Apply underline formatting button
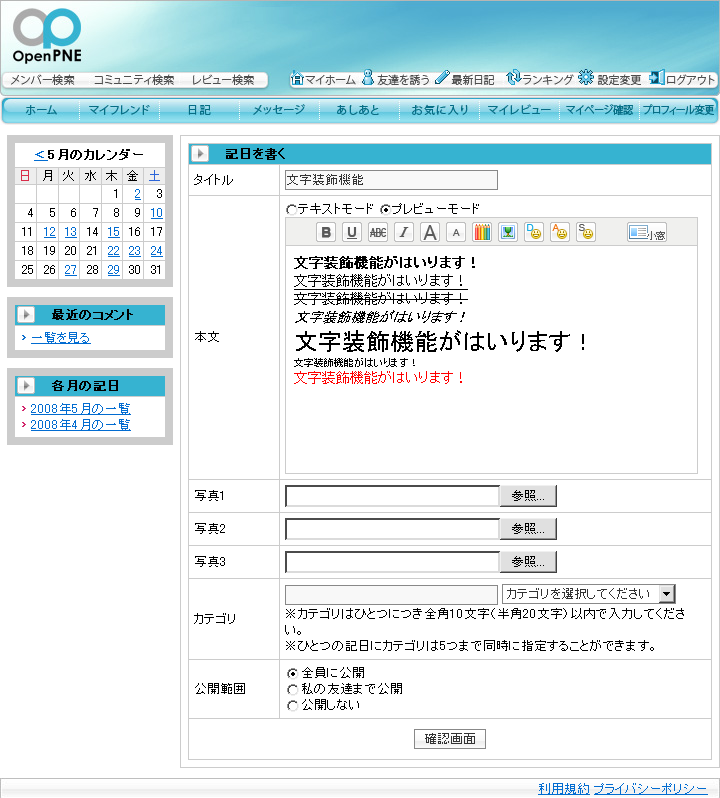720x798 pixels. [x=352, y=232]
